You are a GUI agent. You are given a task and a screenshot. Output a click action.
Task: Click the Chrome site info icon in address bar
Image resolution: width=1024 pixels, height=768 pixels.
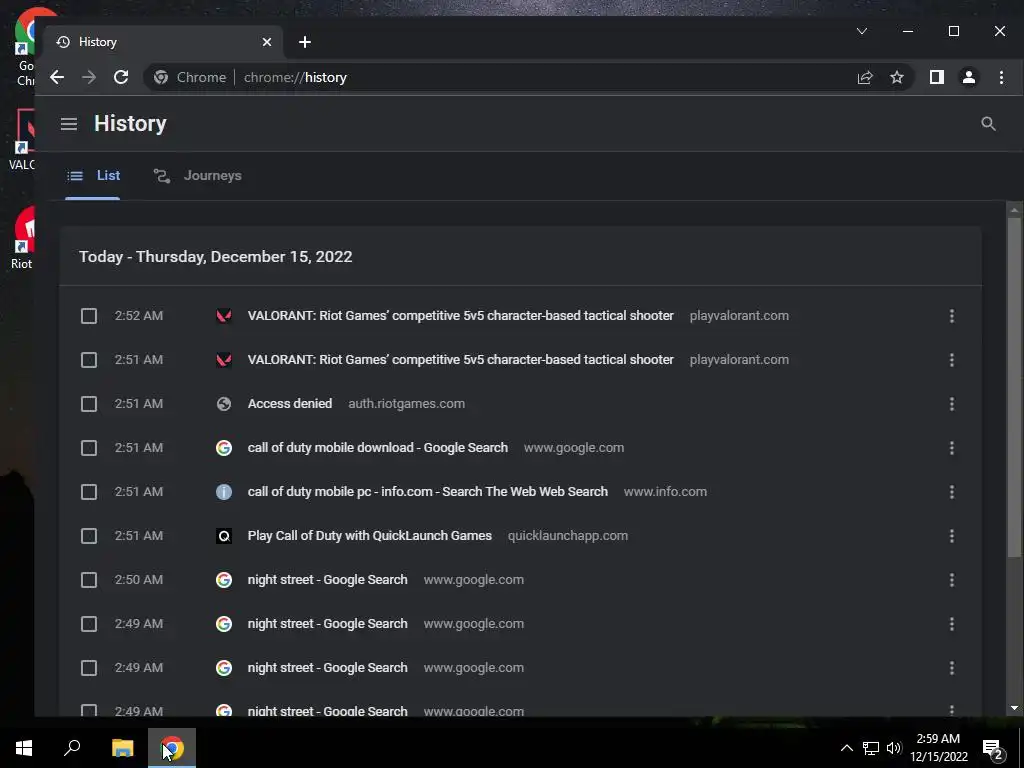point(161,77)
